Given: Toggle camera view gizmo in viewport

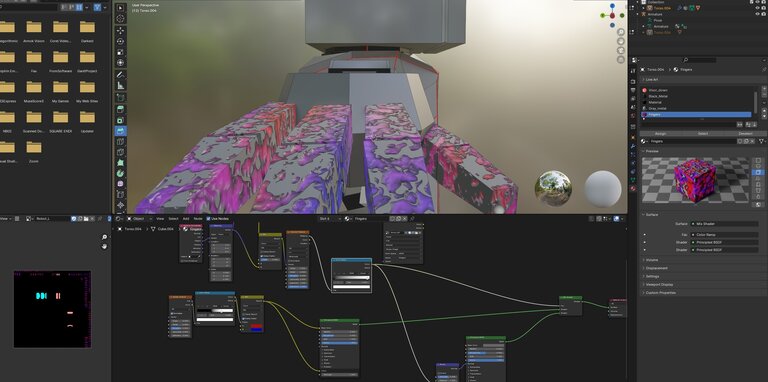Looking at the screenshot, I should pyautogui.click(x=621, y=50).
